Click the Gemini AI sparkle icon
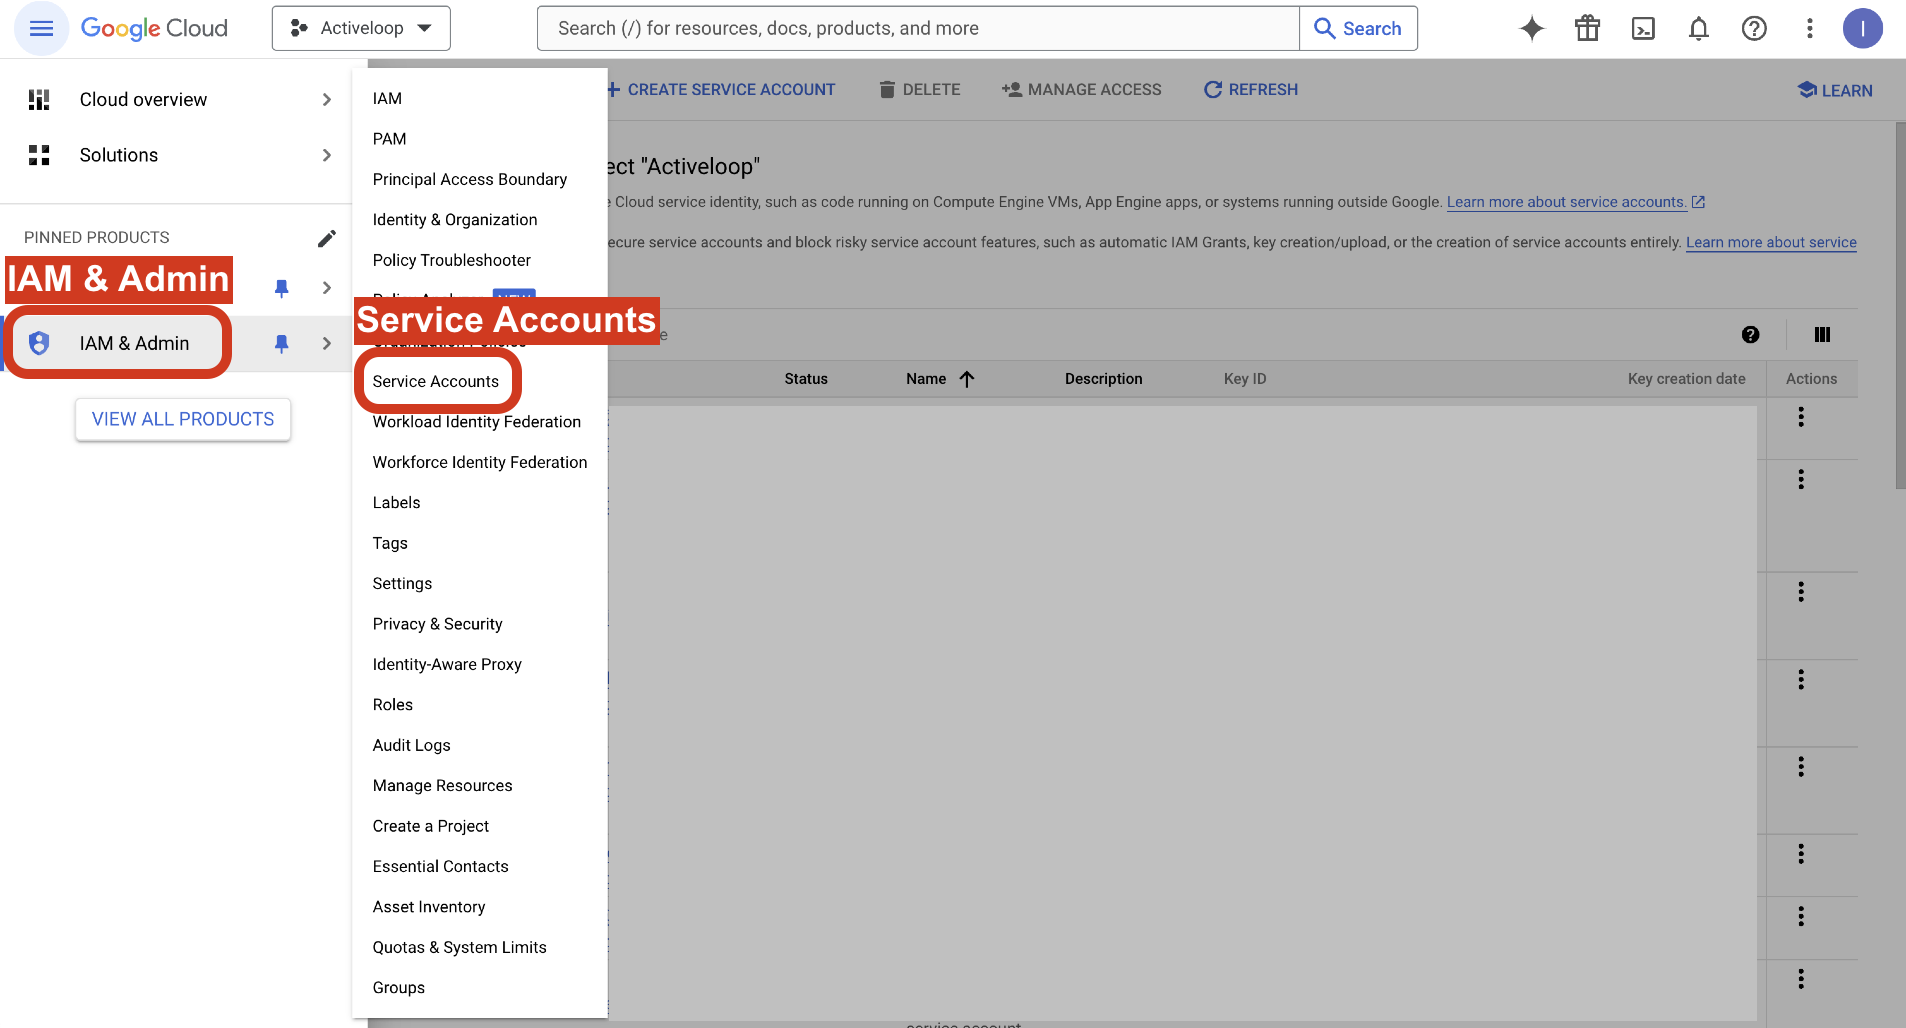1906x1028 pixels. (1531, 29)
